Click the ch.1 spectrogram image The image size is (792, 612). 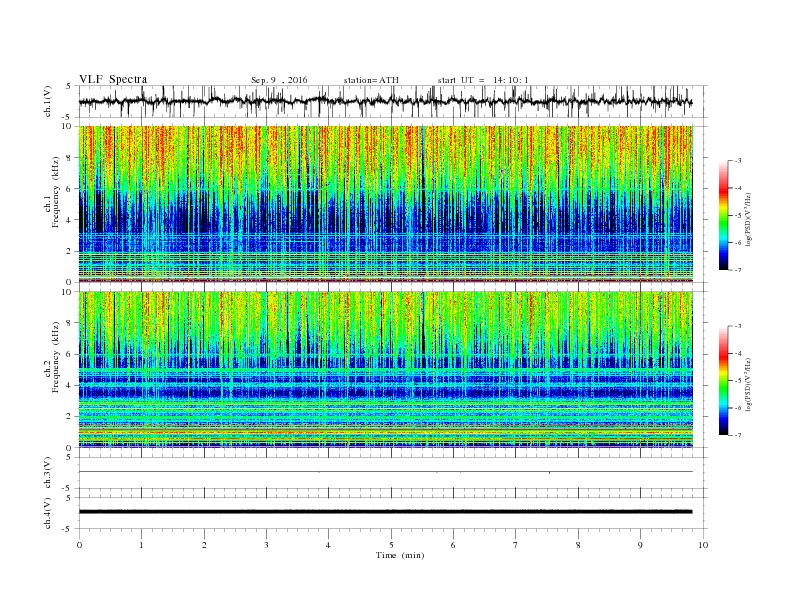[x=386, y=204]
